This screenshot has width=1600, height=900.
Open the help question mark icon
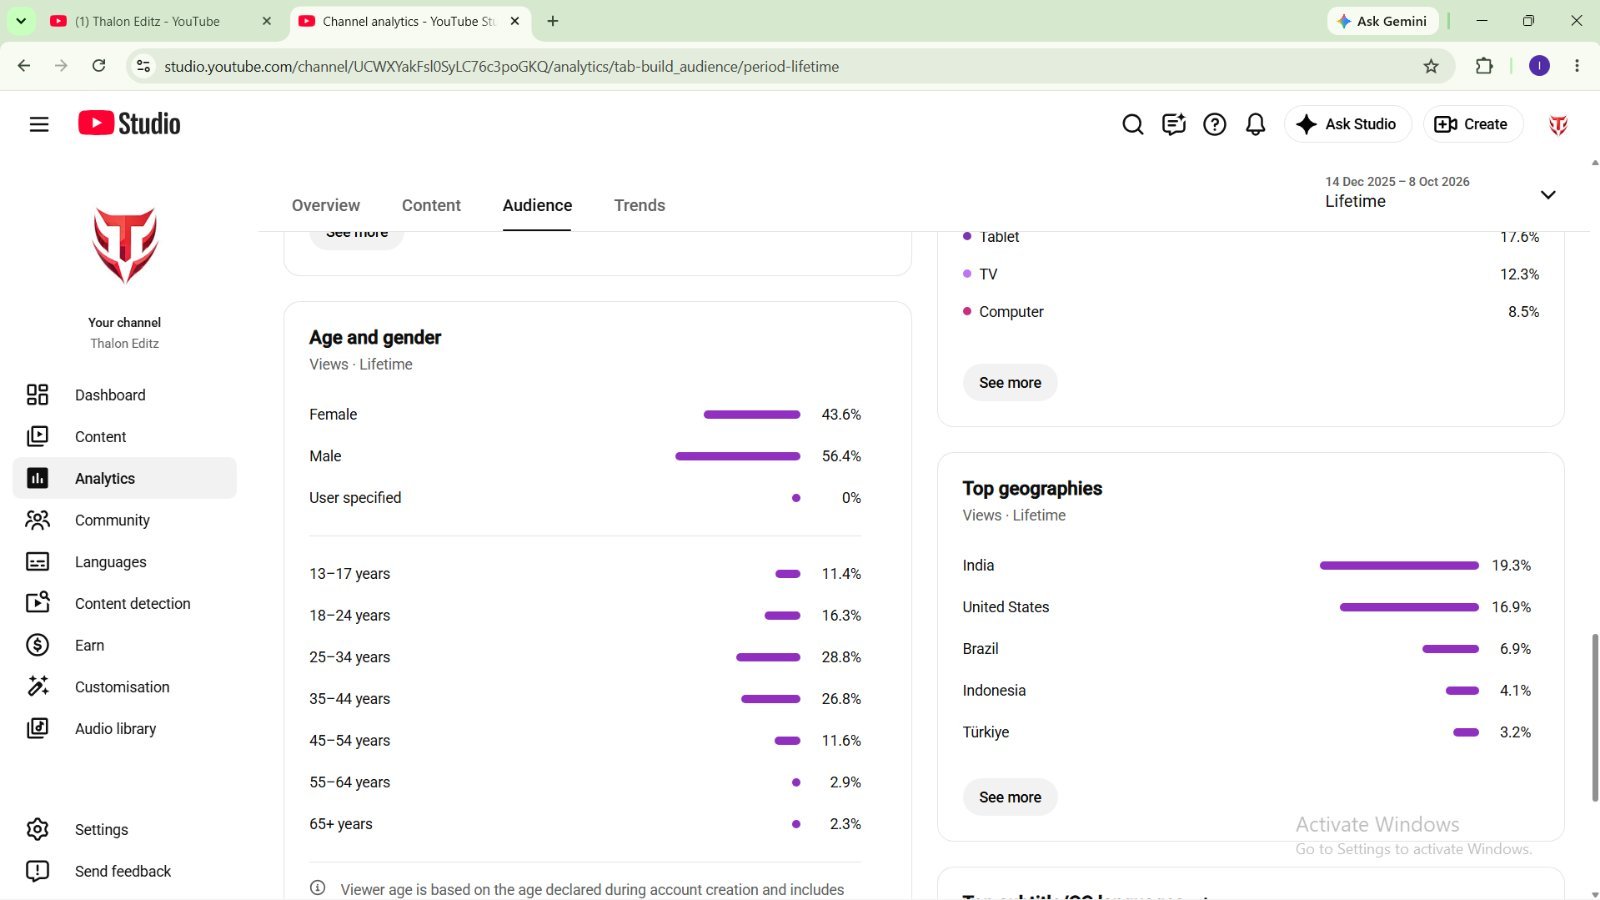(x=1214, y=124)
